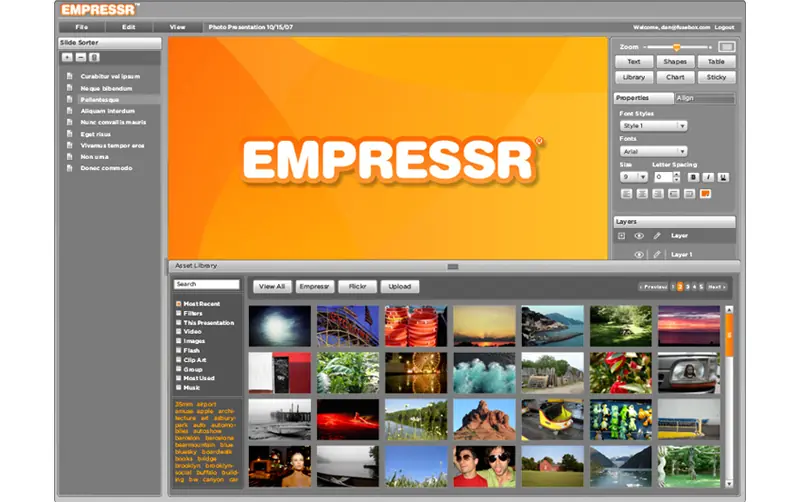This screenshot has height=502, width=800.
Task: Toggle visibility eye on the Layer row
Action: click(639, 236)
